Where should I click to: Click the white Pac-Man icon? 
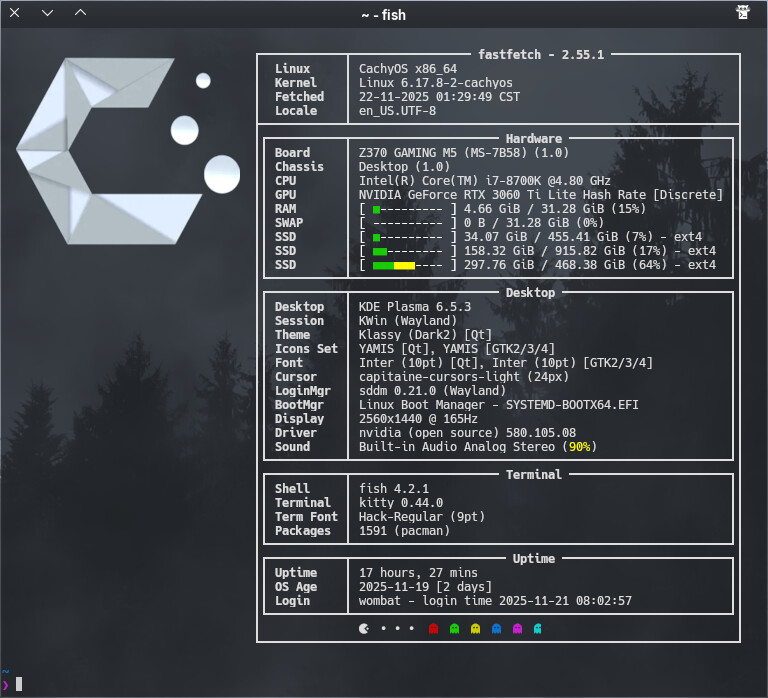(x=363, y=629)
